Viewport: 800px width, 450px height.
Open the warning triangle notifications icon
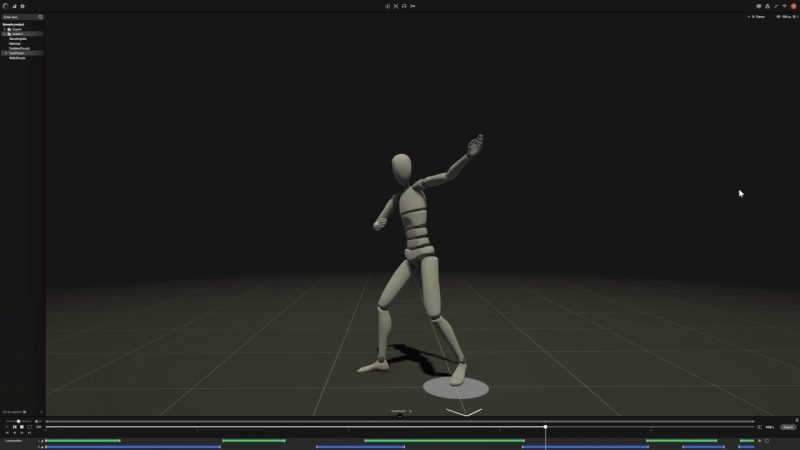click(x=767, y=6)
